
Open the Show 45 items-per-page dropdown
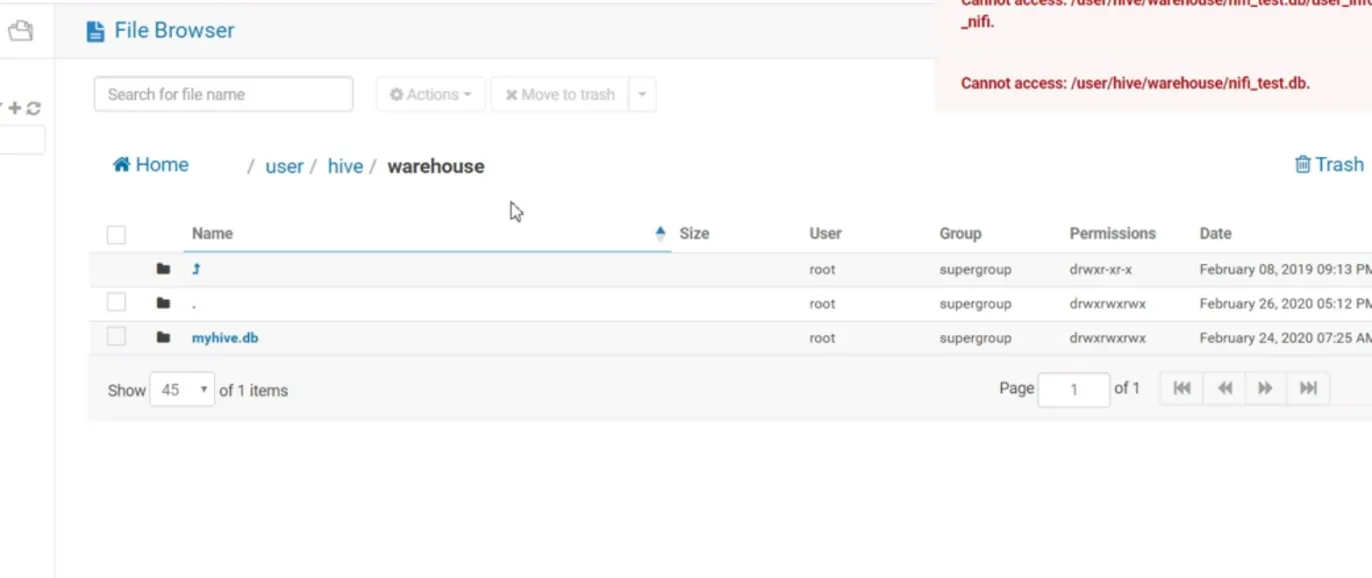pos(182,390)
